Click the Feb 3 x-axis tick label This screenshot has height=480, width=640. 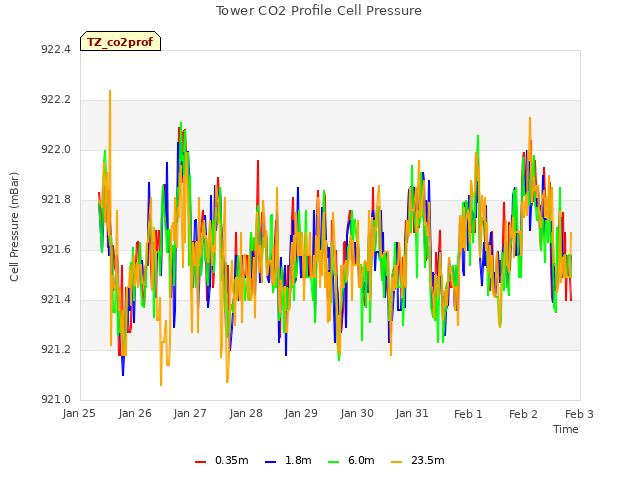click(579, 414)
